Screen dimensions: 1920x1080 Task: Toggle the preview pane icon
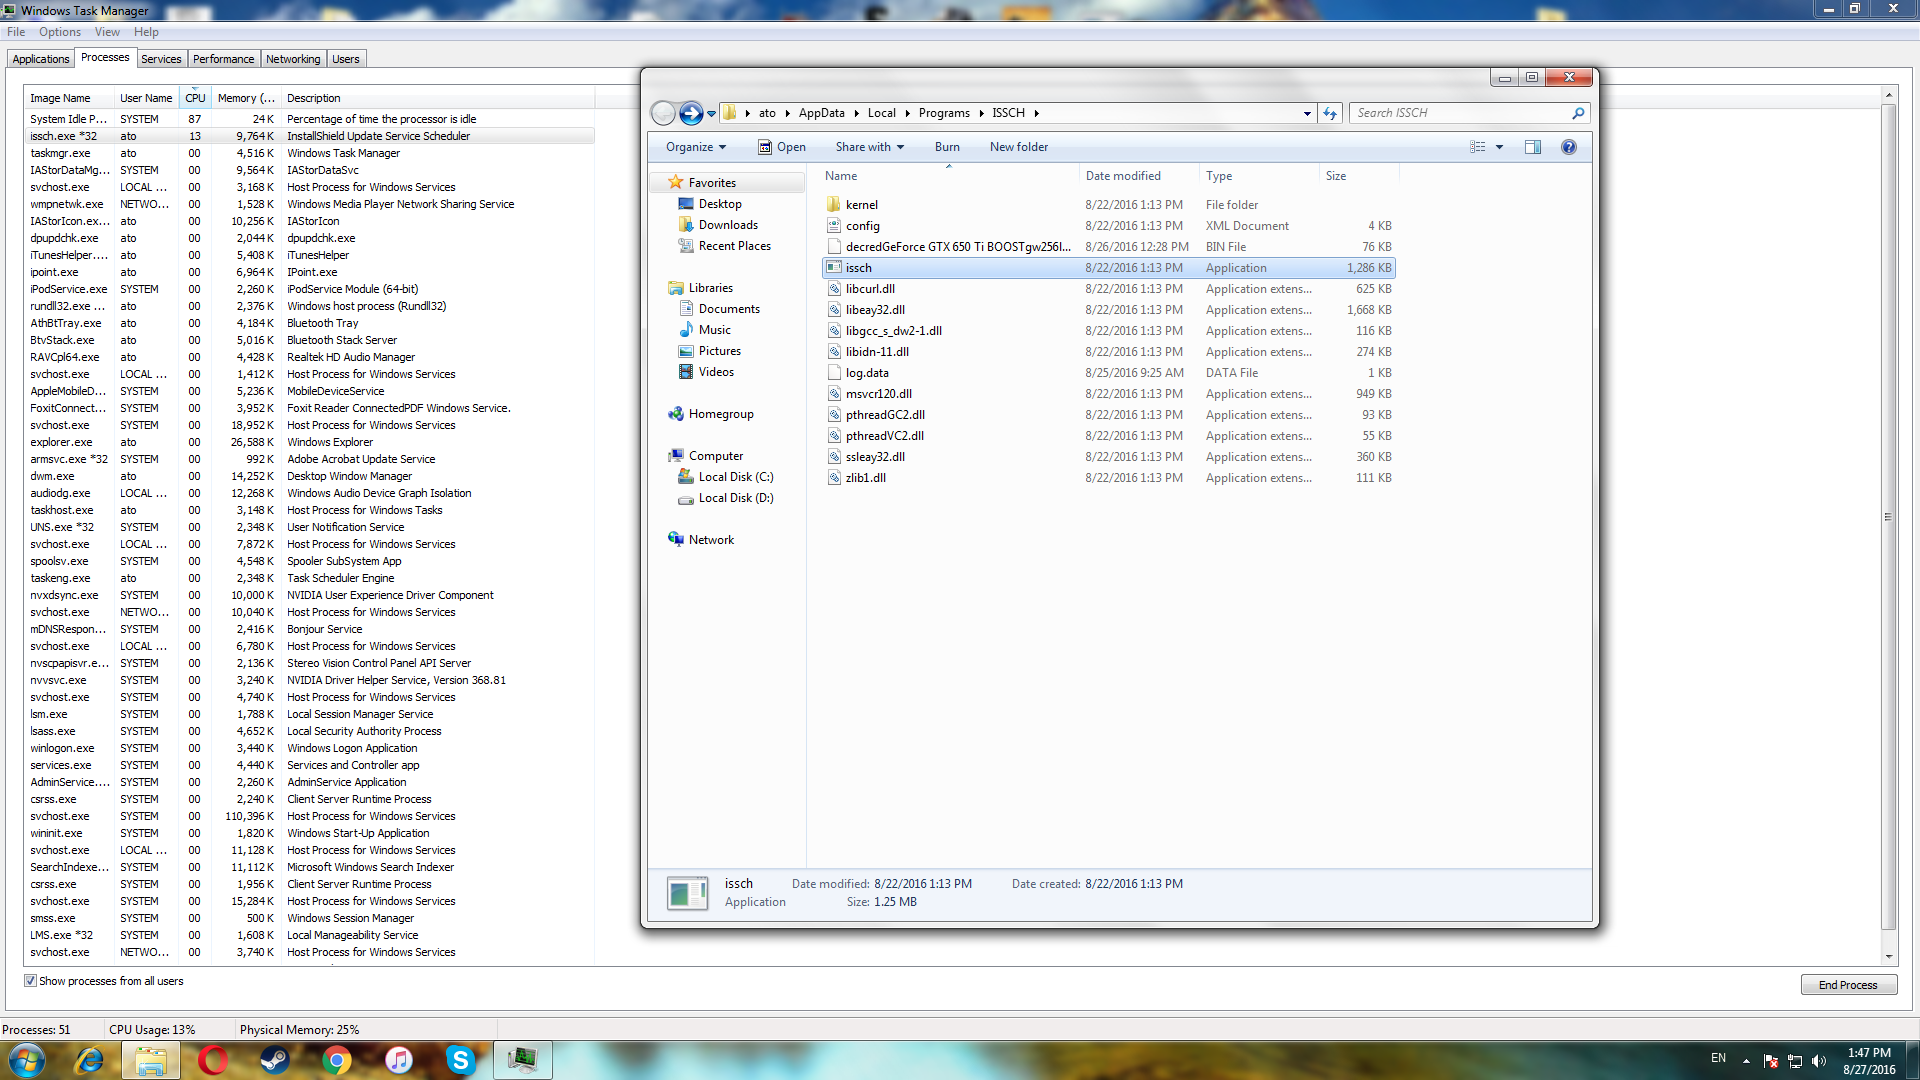(1532, 147)
